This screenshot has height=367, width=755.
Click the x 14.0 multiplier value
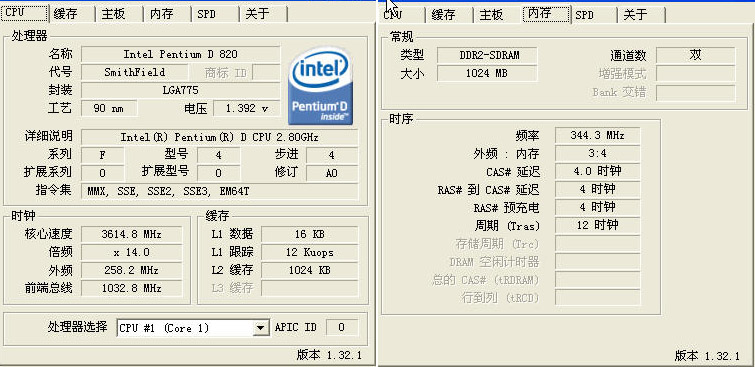point(131,252)
